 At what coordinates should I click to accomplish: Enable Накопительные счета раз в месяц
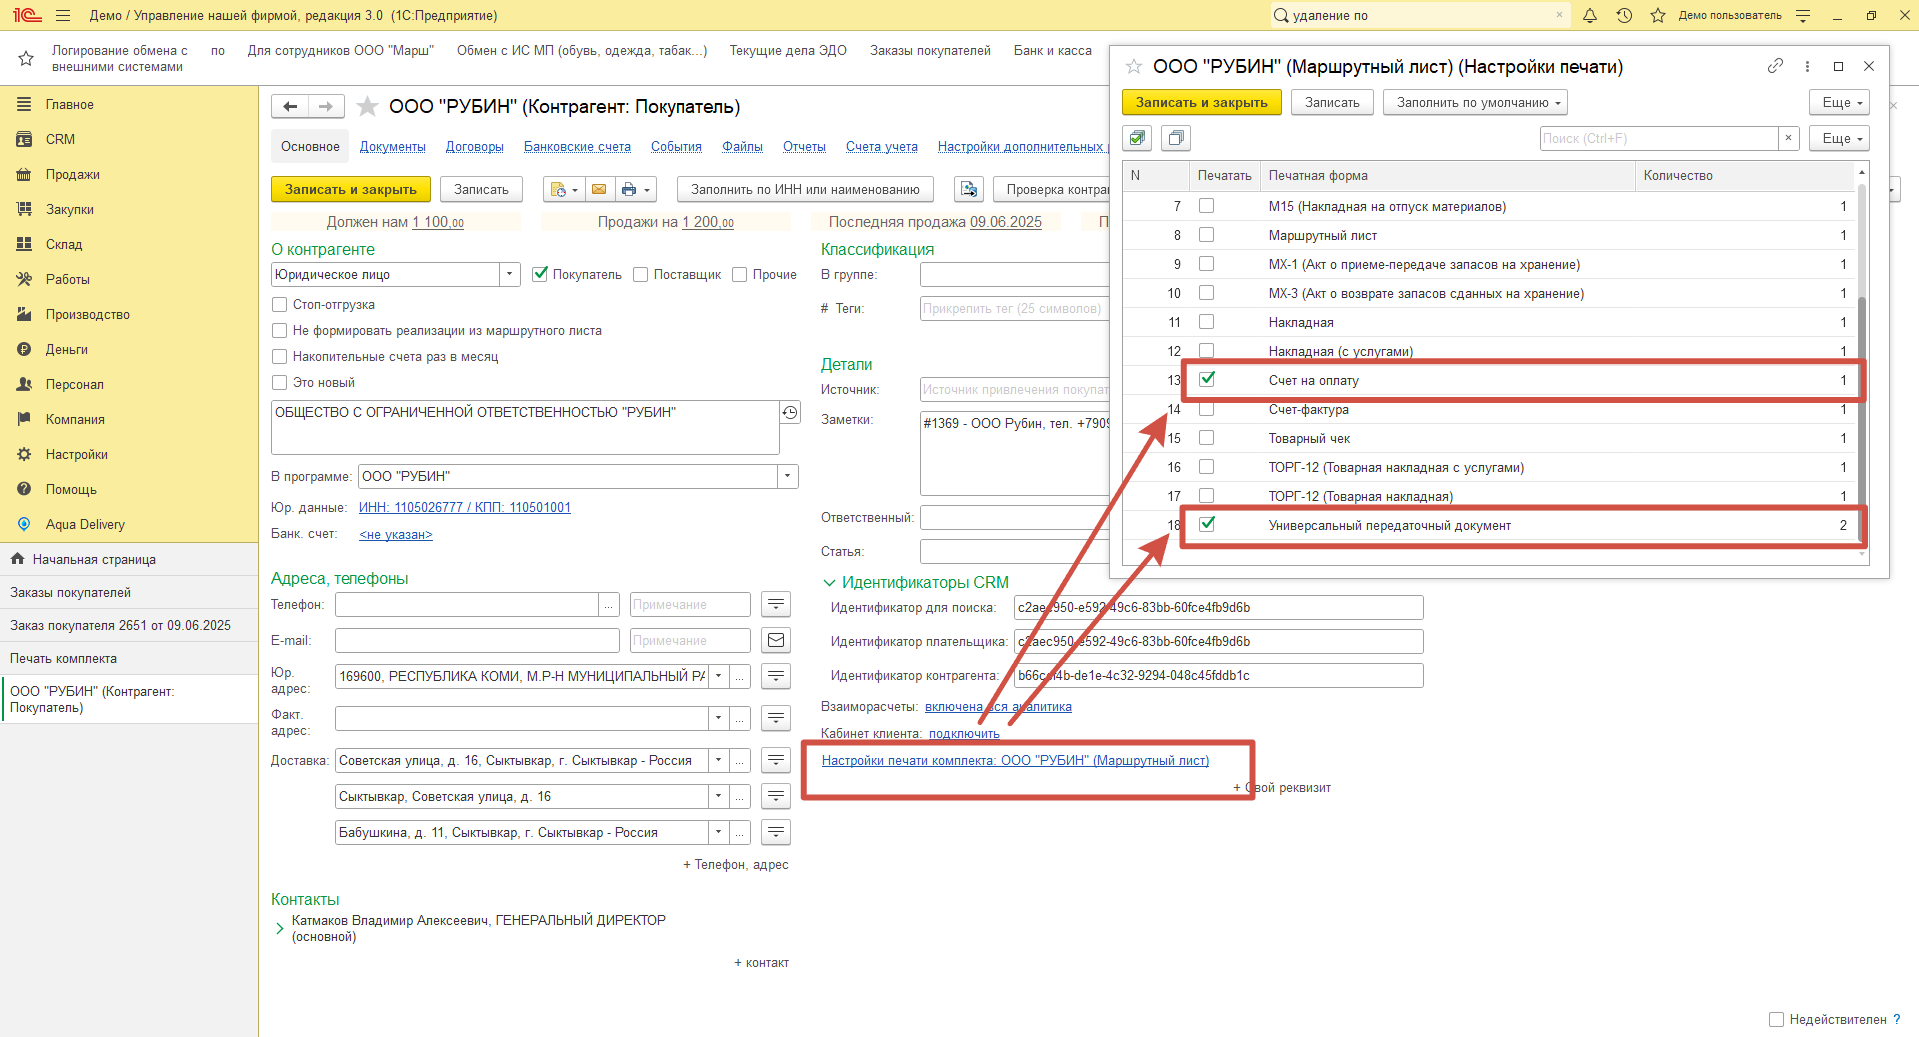point(280,356)
